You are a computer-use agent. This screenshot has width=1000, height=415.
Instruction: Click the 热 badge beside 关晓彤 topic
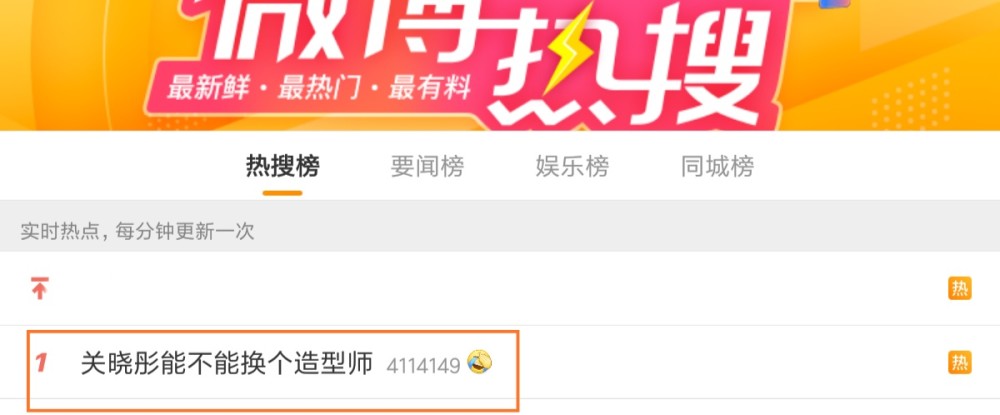959,362
